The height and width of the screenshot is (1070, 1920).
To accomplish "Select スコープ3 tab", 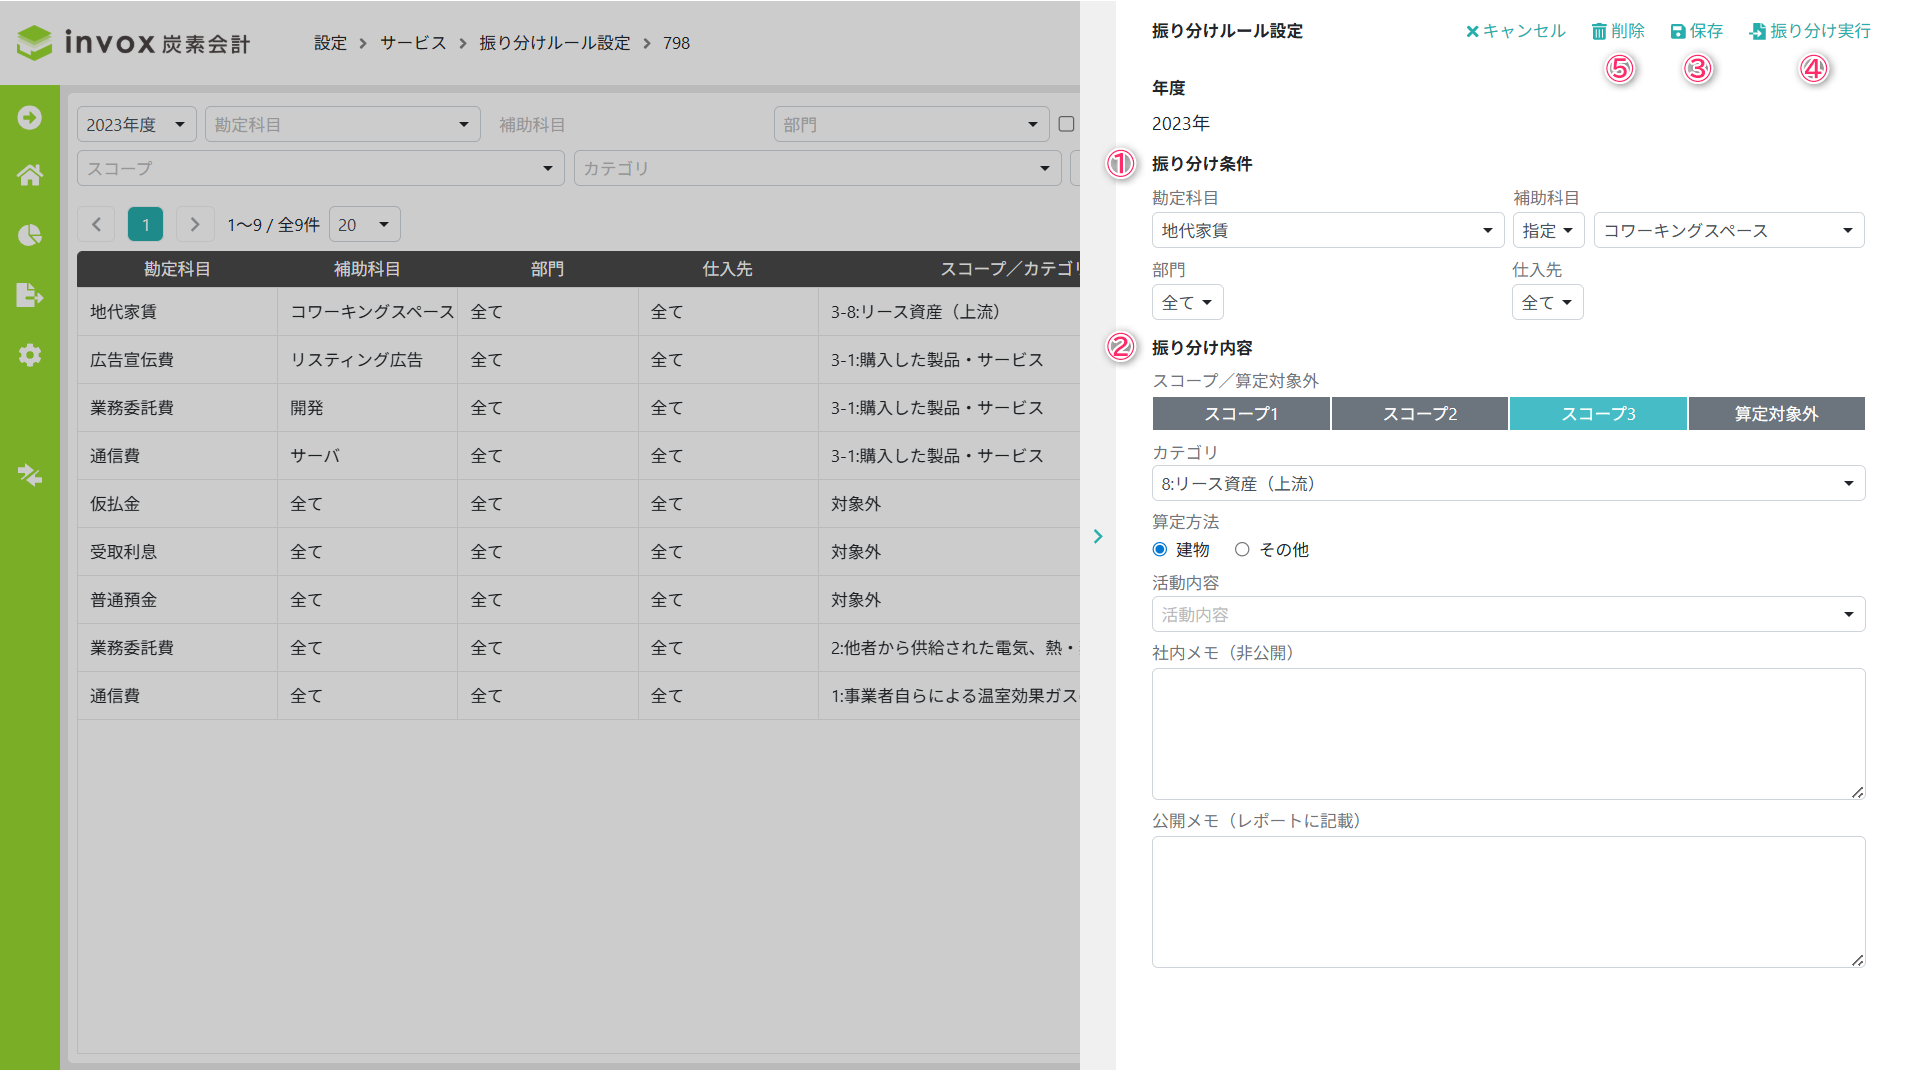I will pyautogui.click(x=1598, y=413).
